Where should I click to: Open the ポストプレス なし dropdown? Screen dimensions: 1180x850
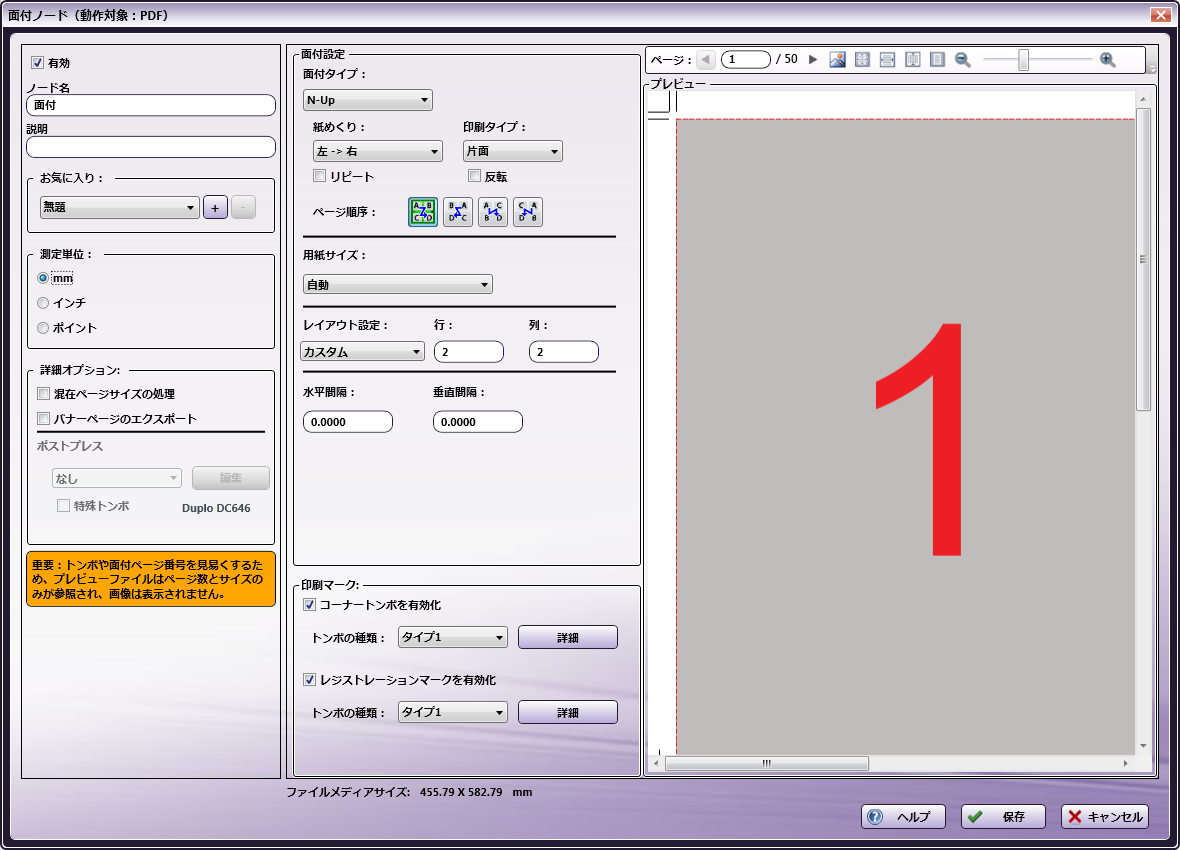tap(117, 478)
